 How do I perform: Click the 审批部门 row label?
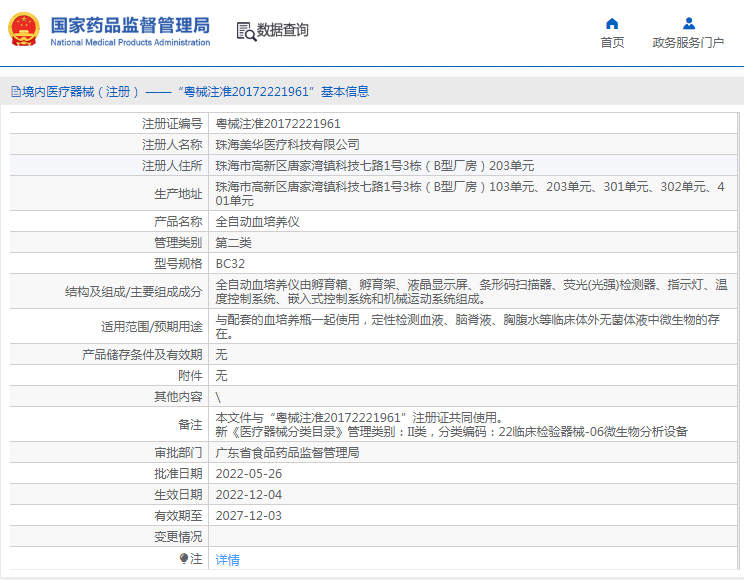click(178, 453)
